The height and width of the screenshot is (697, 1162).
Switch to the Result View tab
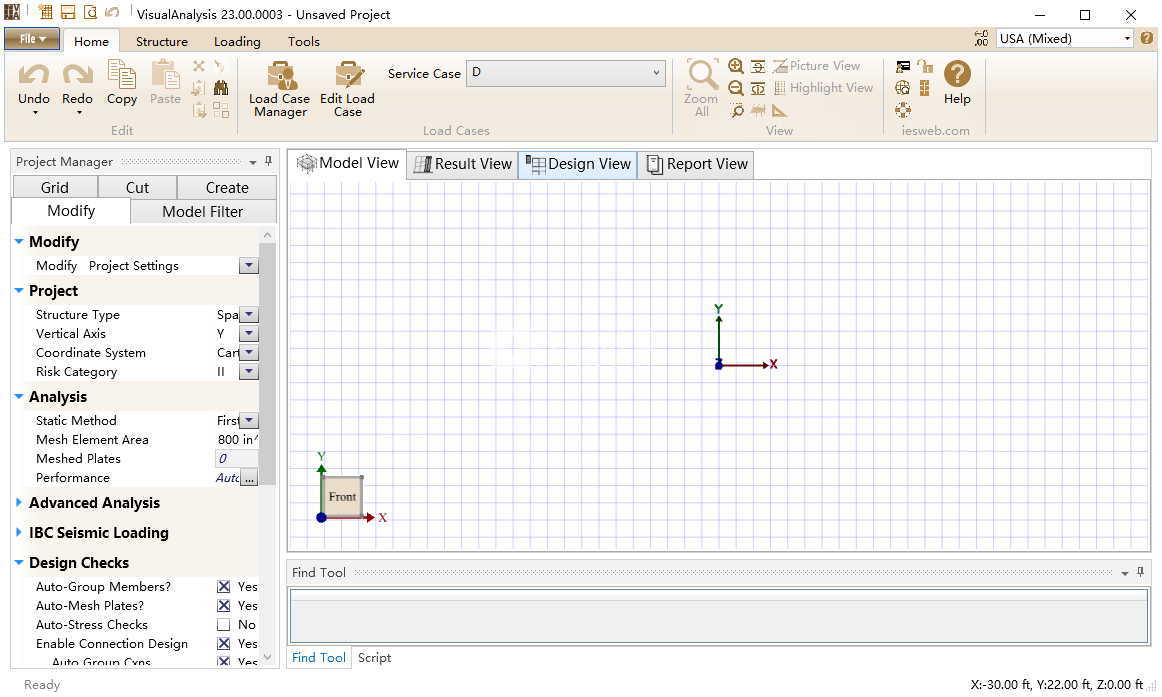(x=463, y=164)
